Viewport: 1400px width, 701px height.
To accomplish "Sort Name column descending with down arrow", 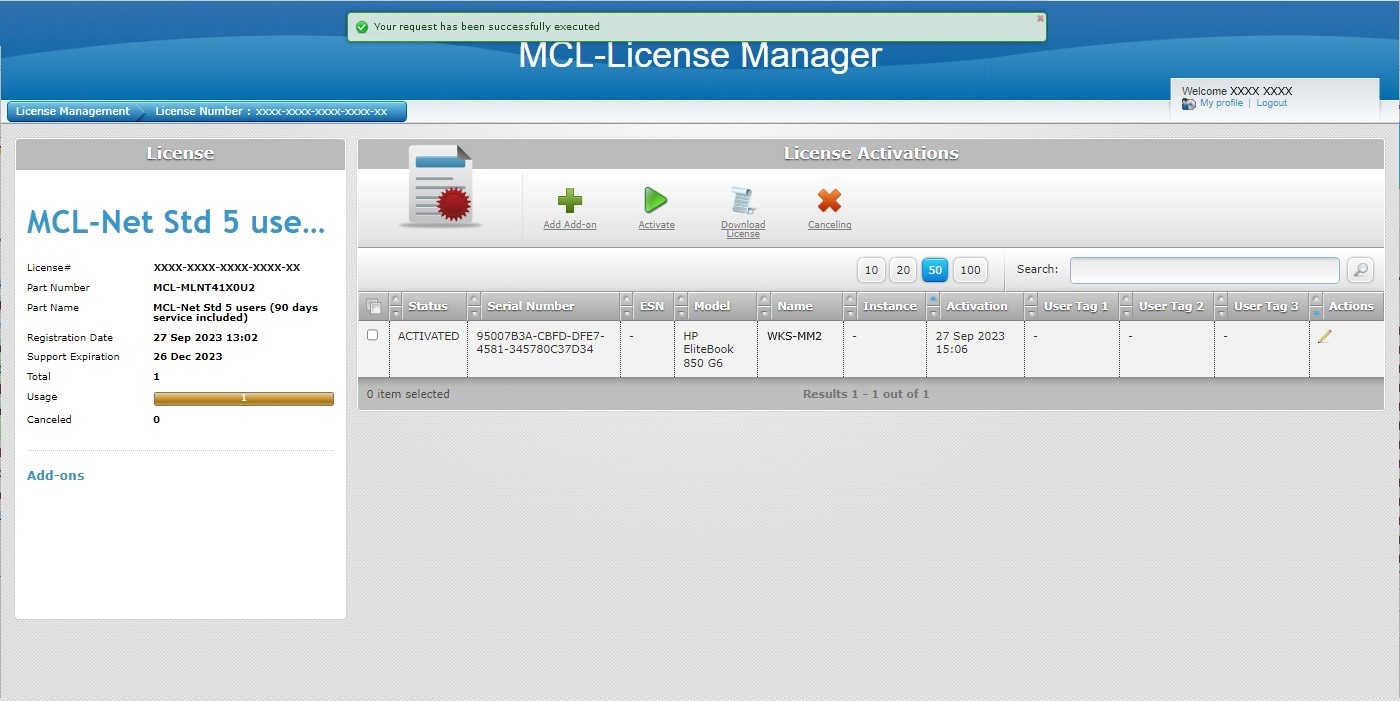I will pos(764,313).
